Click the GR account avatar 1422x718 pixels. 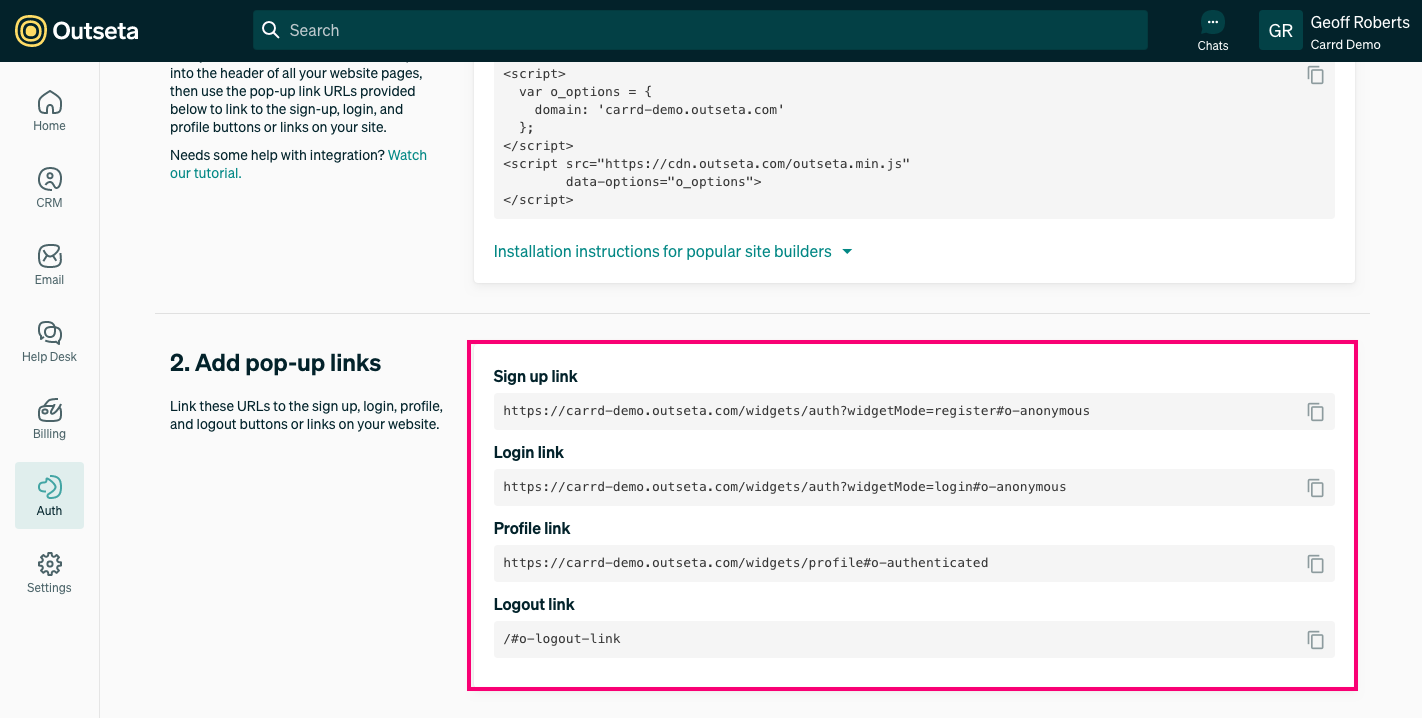click(1281, 30)
